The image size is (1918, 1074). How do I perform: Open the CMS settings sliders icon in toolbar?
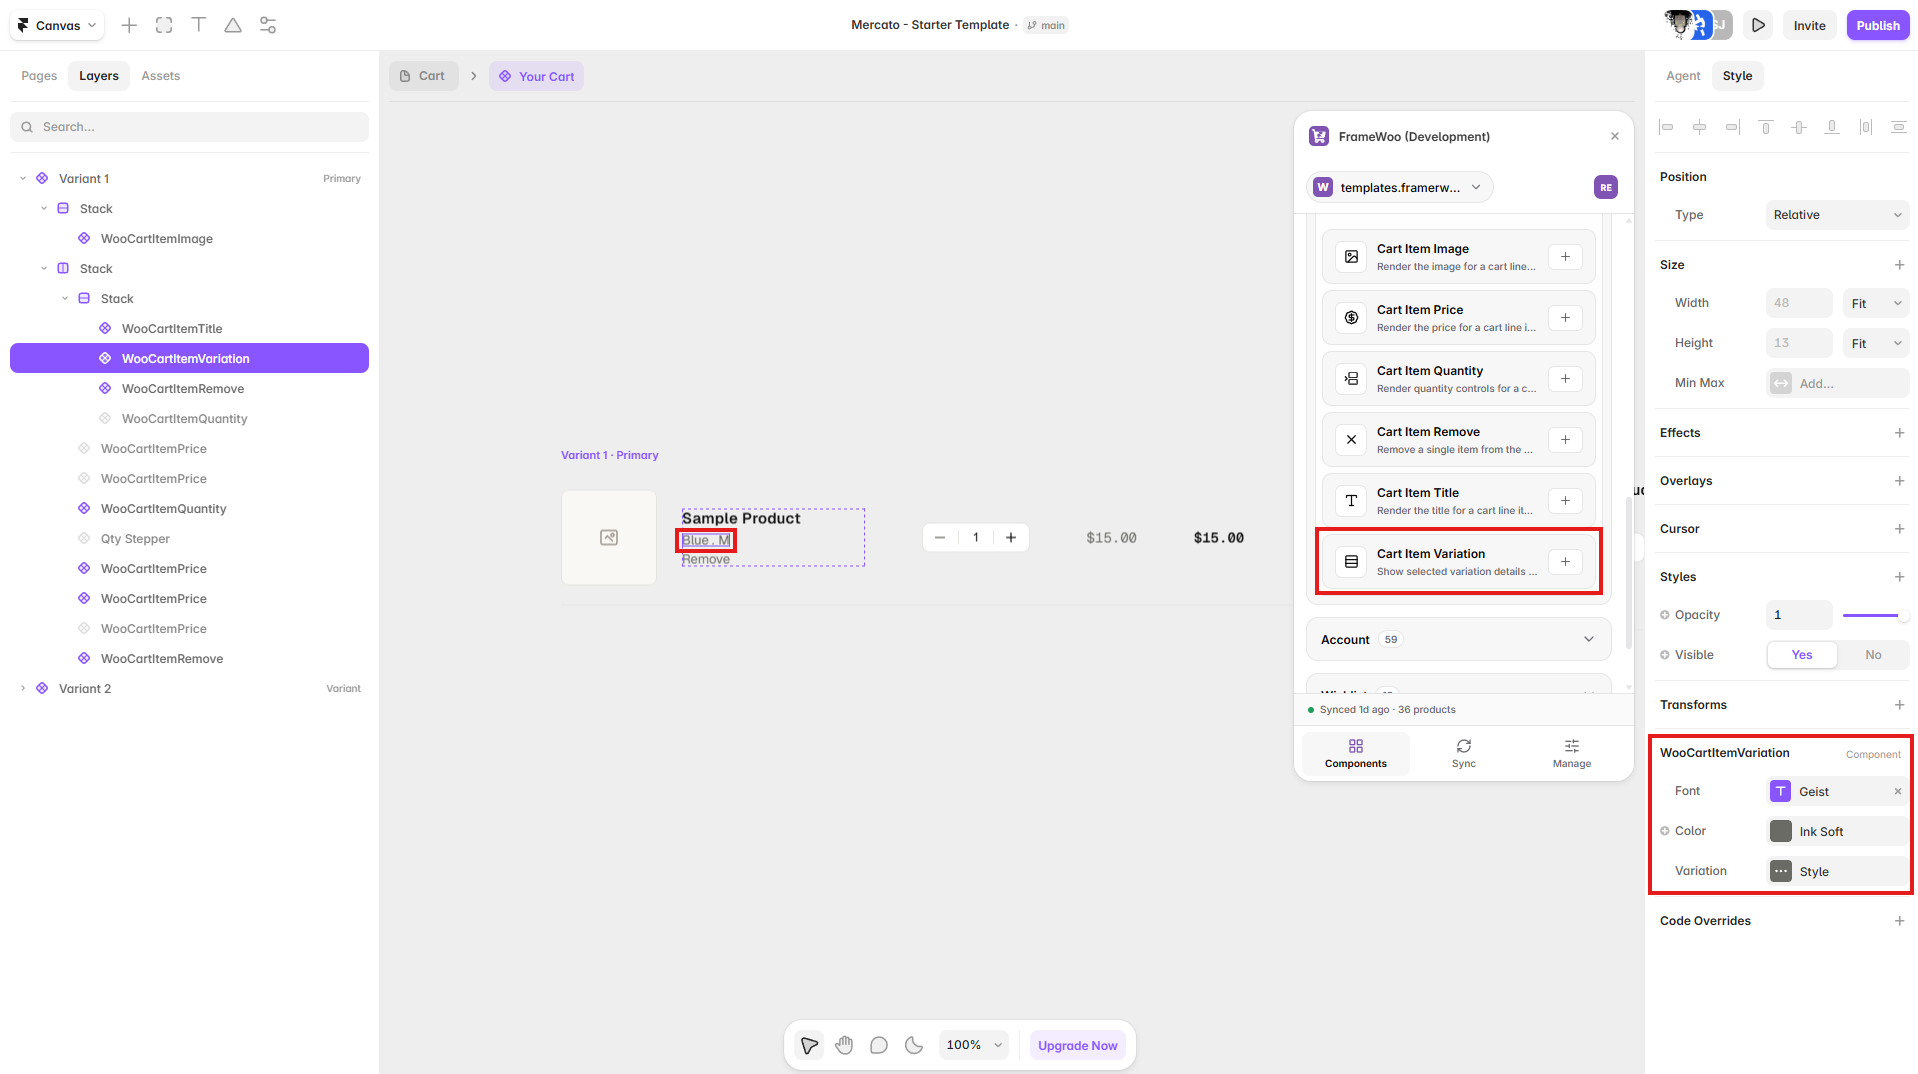click(268, 25)
